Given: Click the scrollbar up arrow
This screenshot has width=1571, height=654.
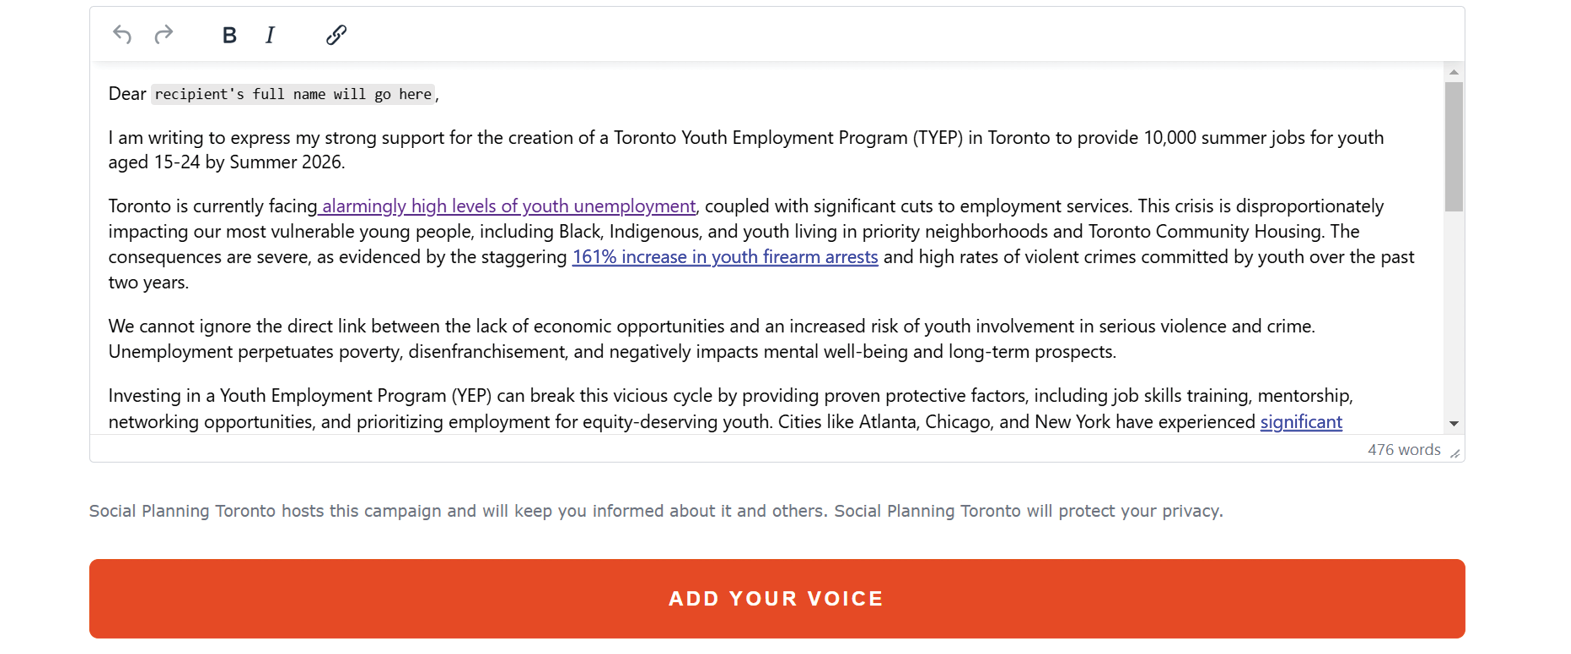Looking at the screenshot, I should click(1452, 70).
